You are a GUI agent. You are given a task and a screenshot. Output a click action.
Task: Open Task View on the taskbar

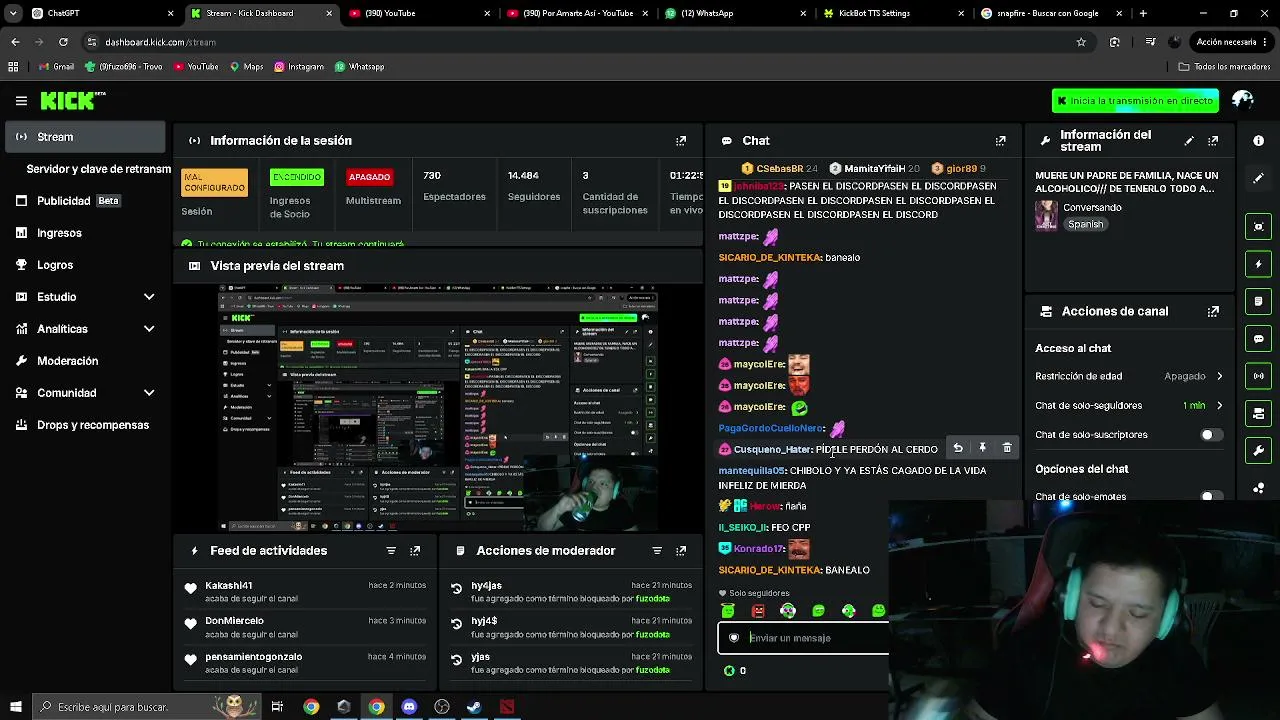tap(277, 707)
